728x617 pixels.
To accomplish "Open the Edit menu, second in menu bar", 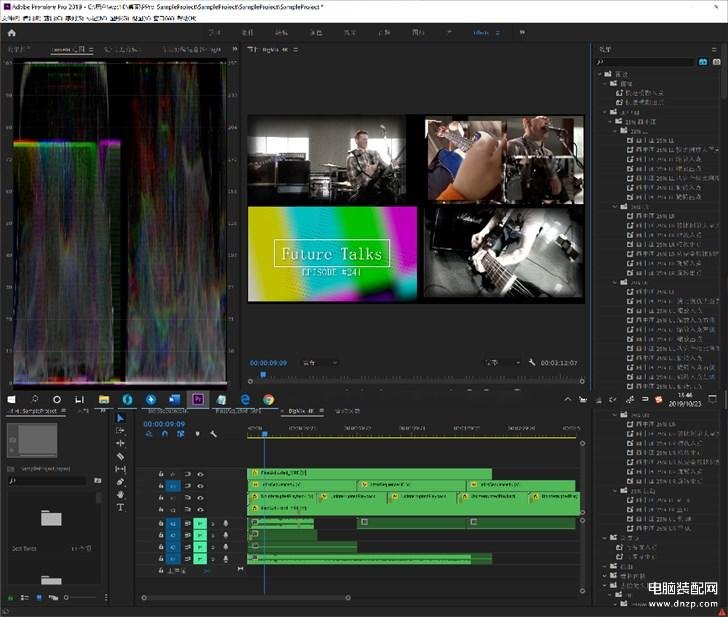I will coord(31,18).
